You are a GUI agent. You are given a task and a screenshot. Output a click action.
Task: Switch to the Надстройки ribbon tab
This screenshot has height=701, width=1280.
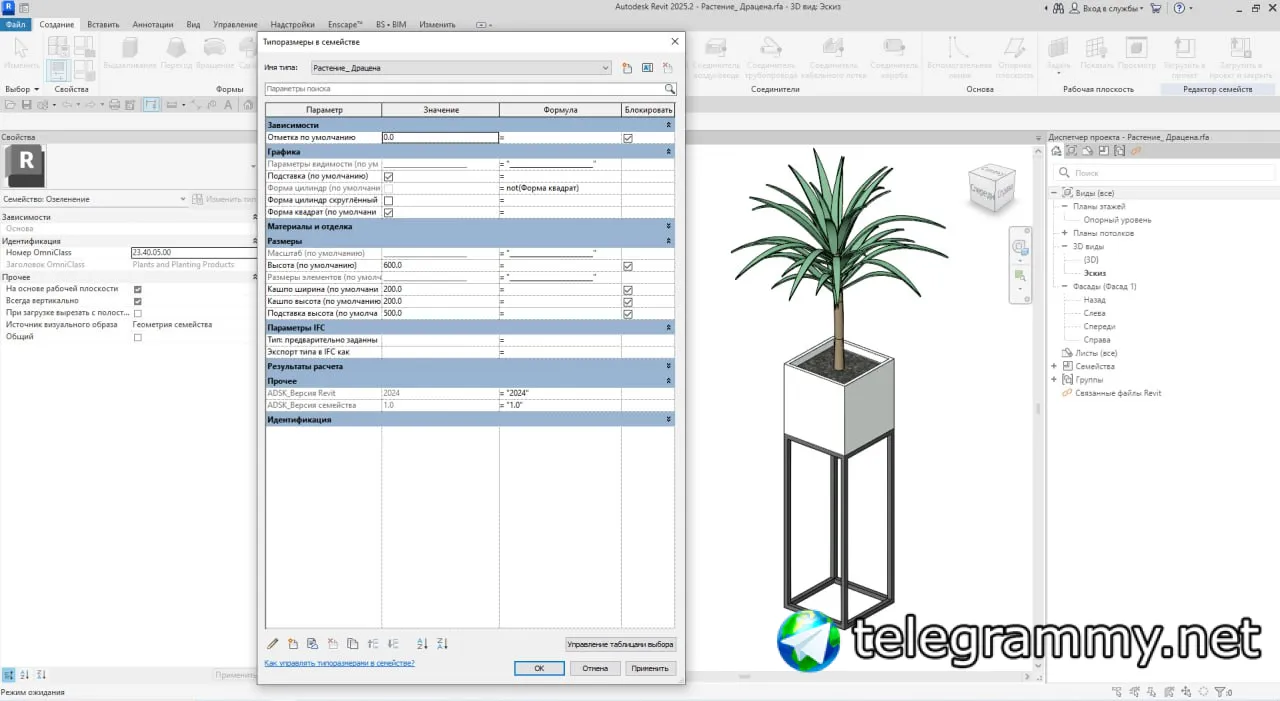click(293, 24)
